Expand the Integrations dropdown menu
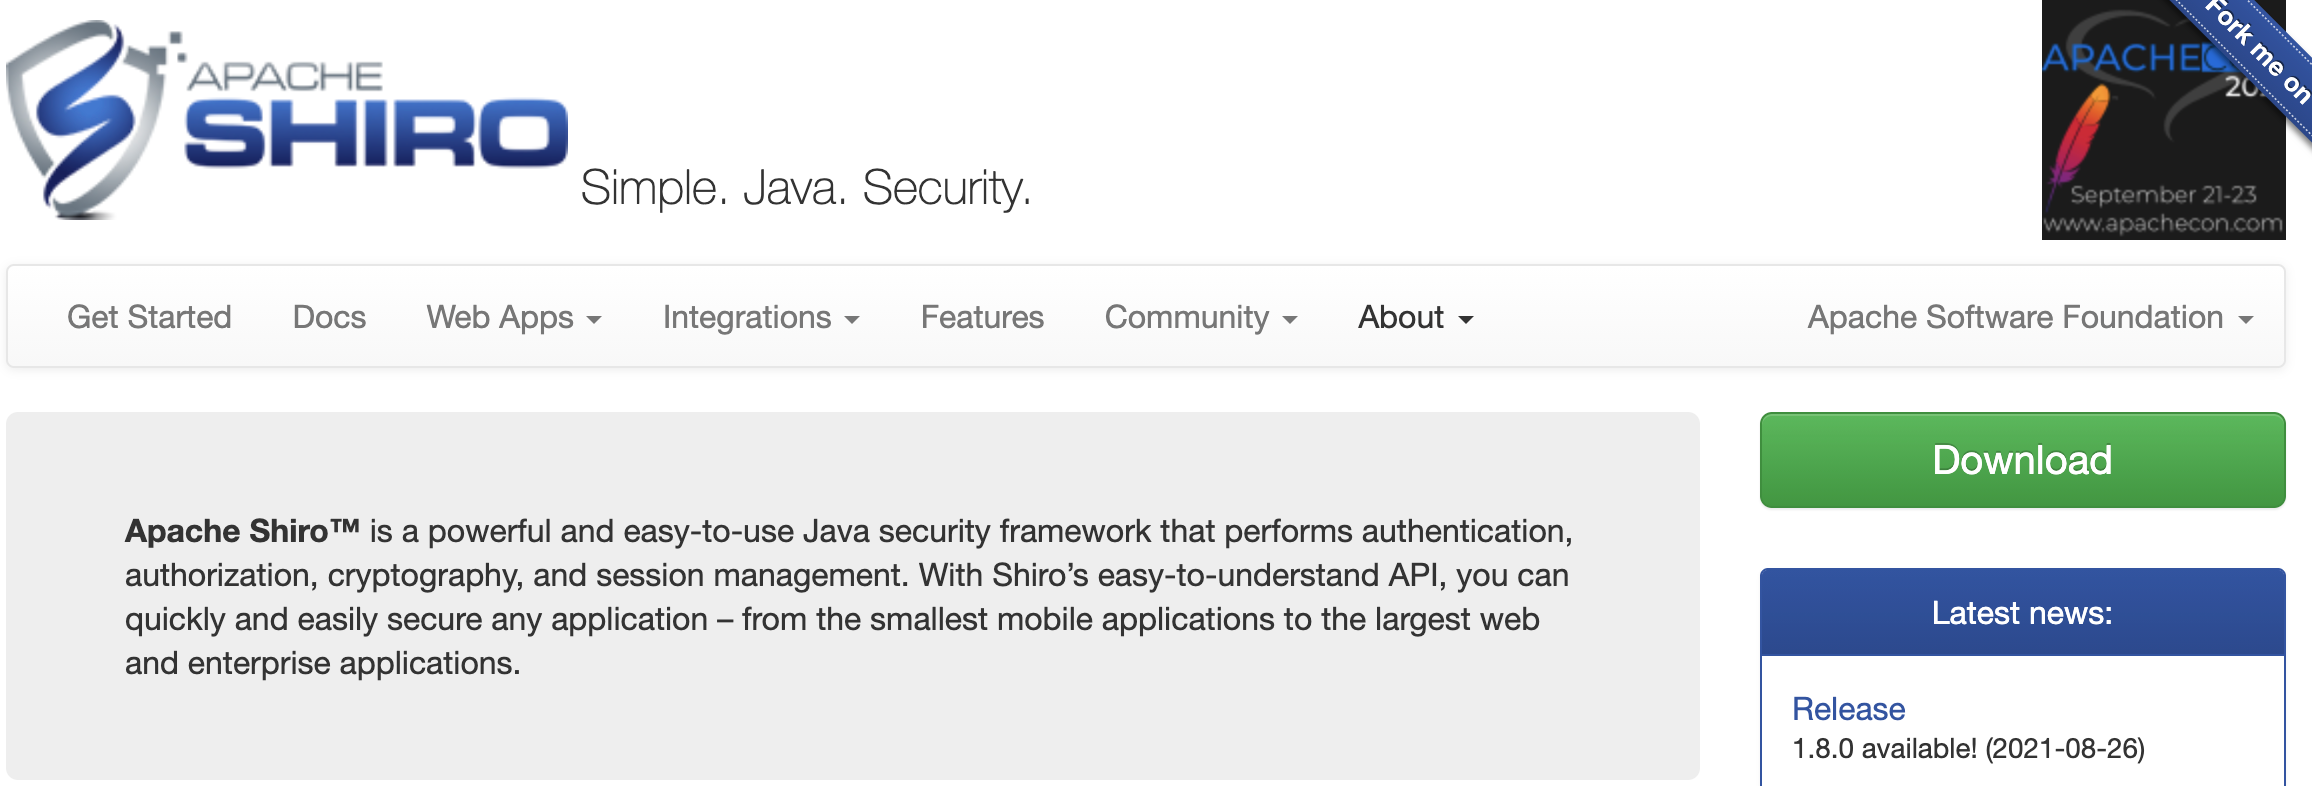The image size is (2312, 786). point(760,317)
